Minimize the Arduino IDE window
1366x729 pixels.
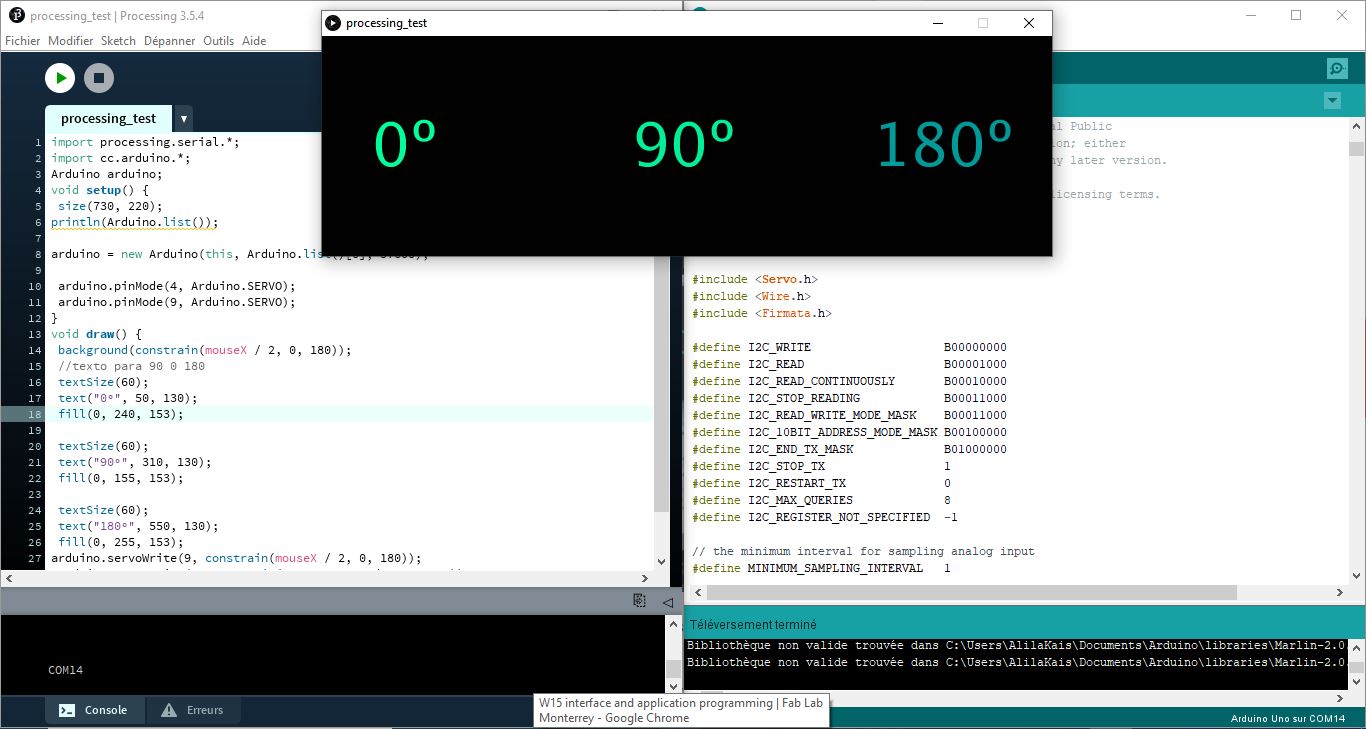pyautogui.click(x=1250, y=15)
